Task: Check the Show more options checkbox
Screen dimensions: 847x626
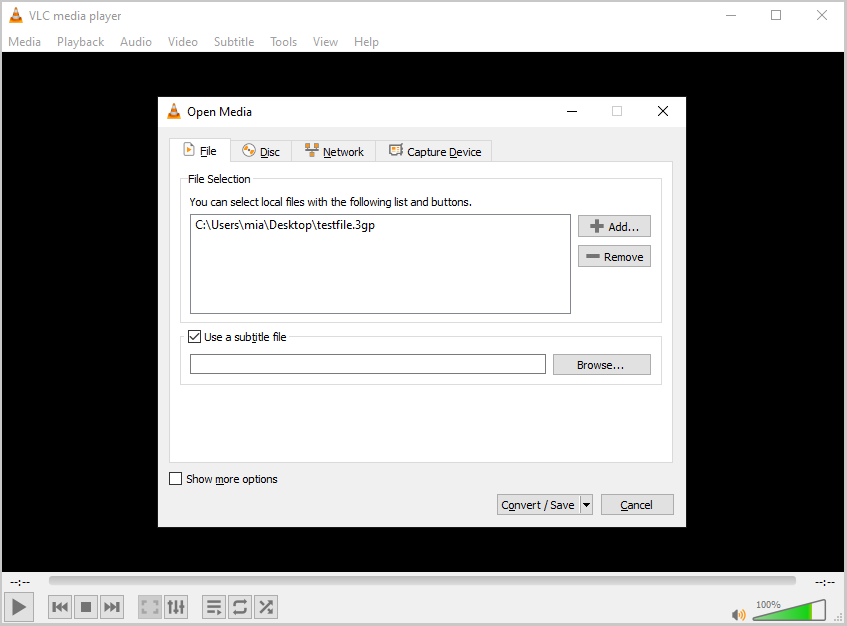Action: click(x=176, y=479)
